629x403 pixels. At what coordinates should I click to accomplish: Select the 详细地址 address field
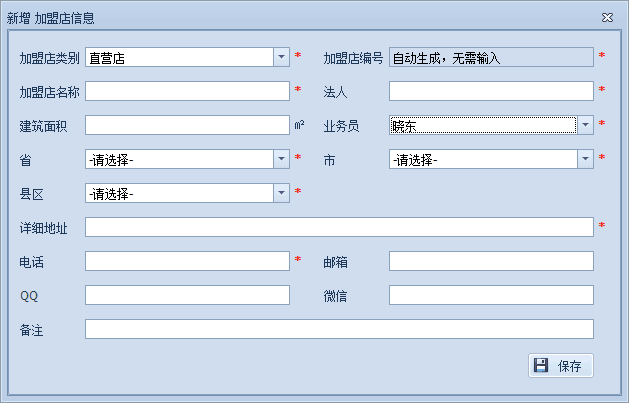coord(339,227)
